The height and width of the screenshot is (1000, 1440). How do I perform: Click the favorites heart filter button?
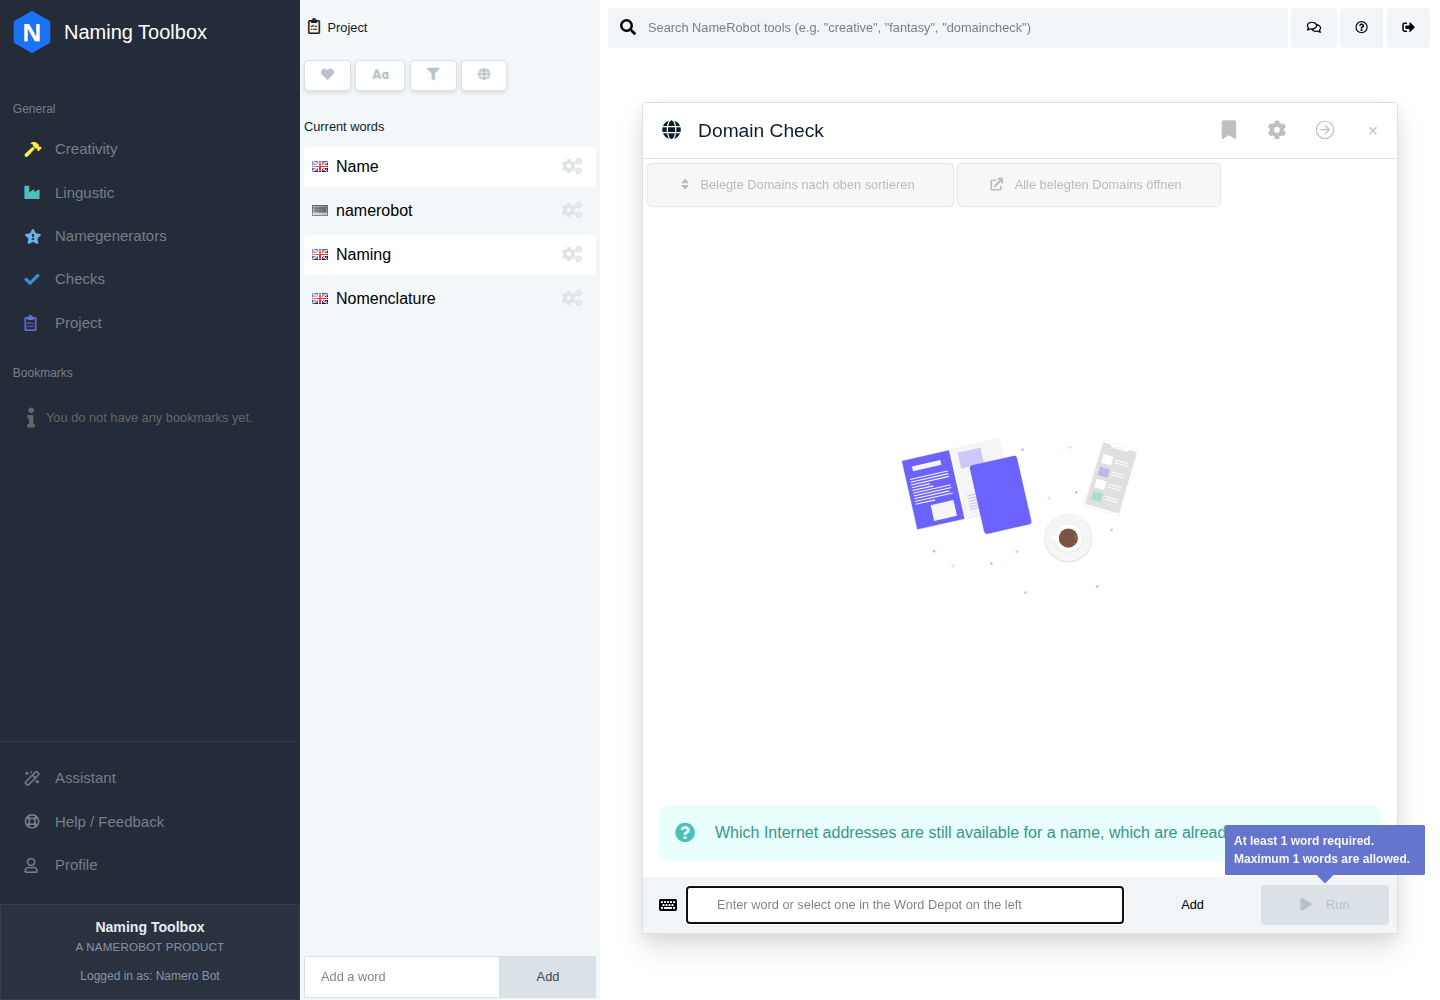pyautogui.click(x=327, y=75)
